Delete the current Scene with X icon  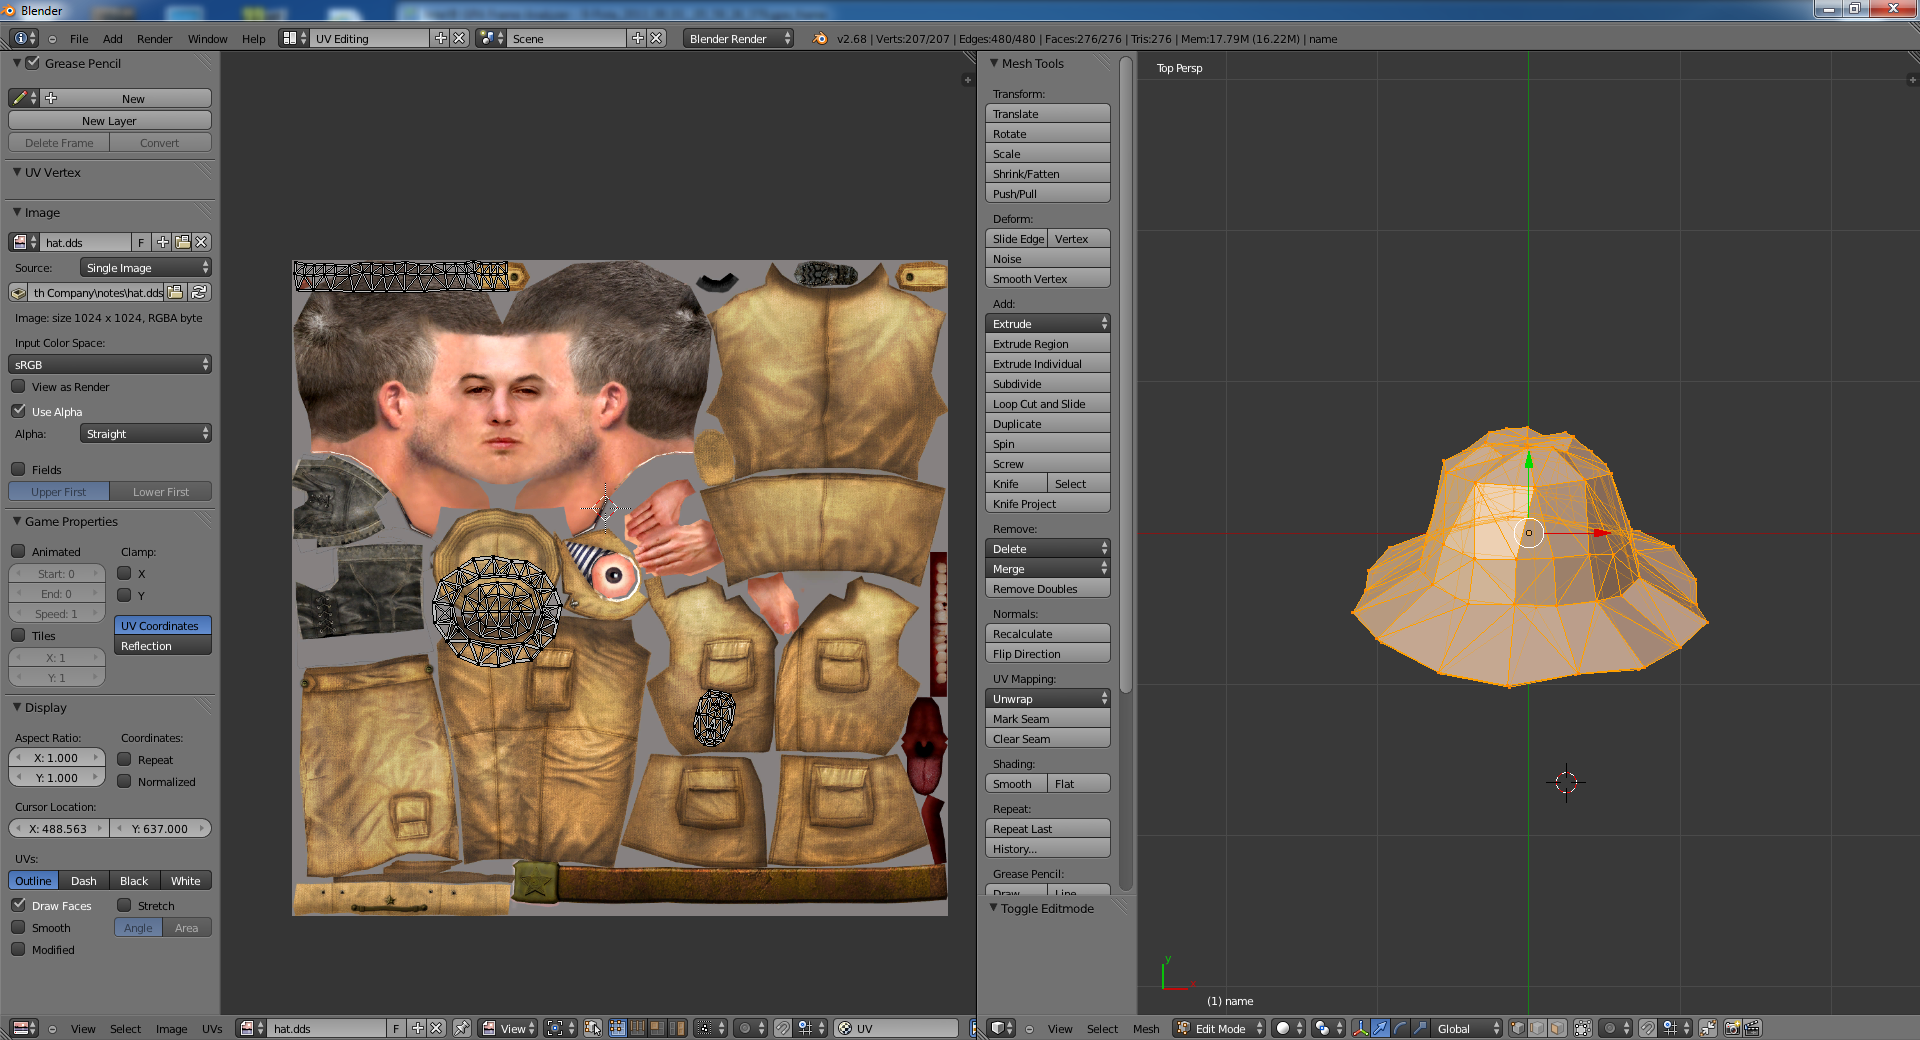656,38
